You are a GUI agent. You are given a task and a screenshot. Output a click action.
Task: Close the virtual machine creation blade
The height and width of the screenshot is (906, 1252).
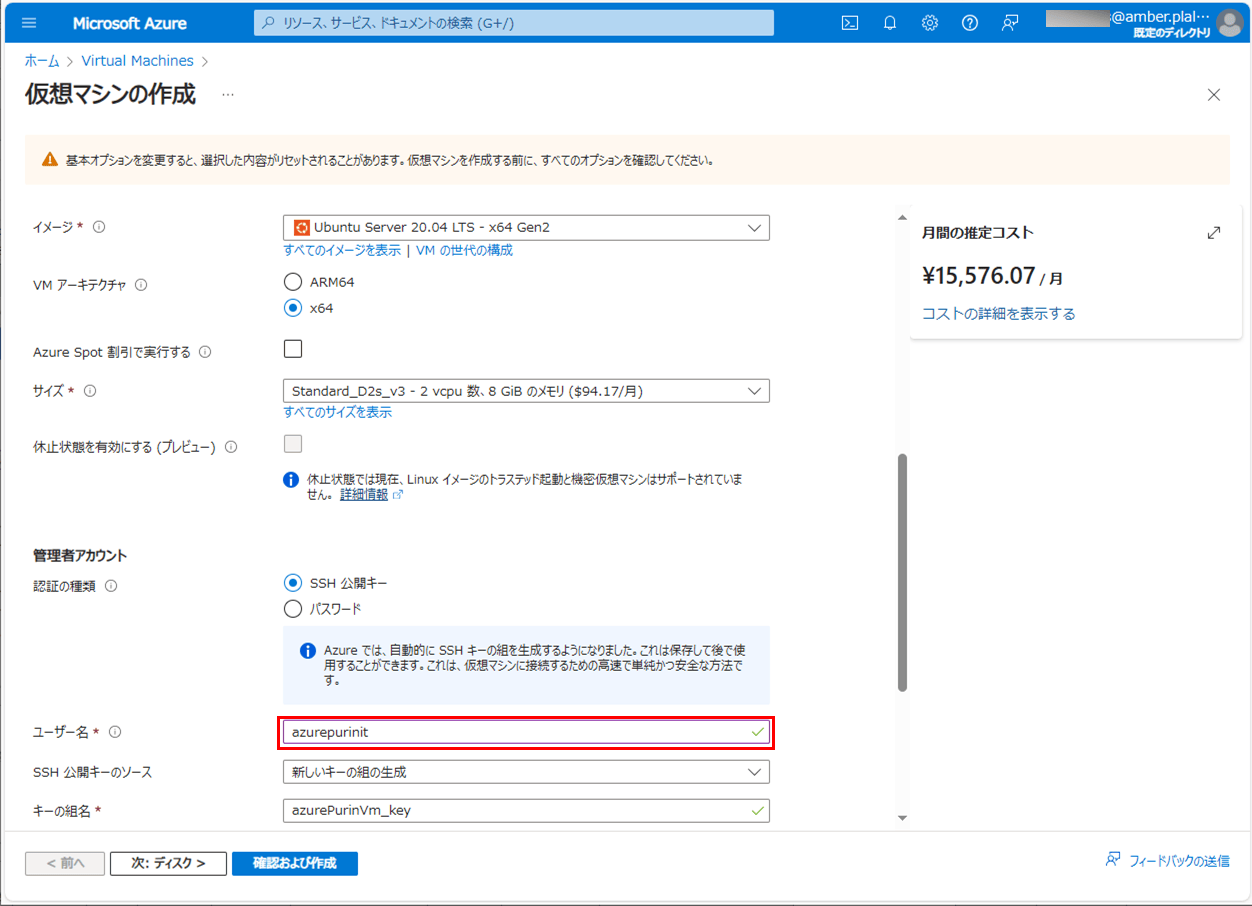coord(1214,95)
